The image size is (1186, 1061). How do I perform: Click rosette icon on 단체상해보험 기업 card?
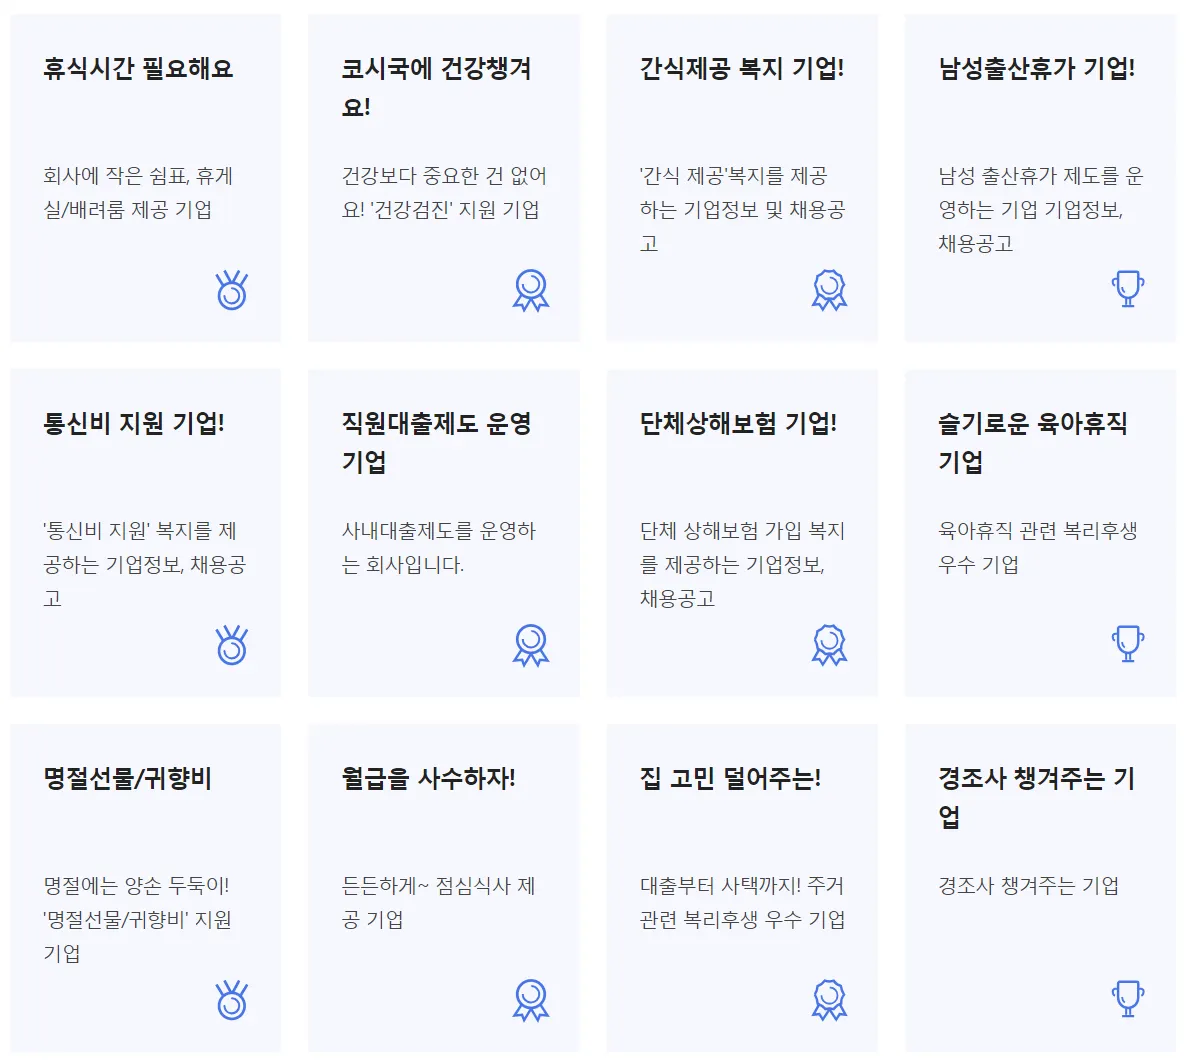829,645
